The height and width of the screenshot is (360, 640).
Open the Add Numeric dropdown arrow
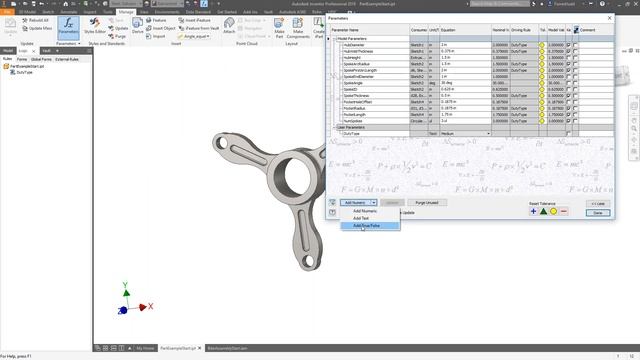pos(373,202)
